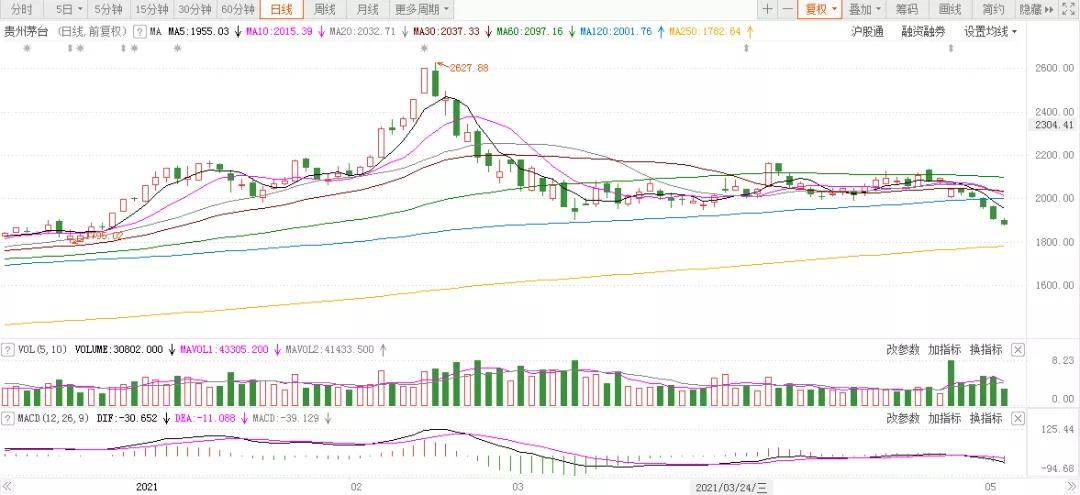
Task: Select the 日线 daily tab
Action: point(281,10)
